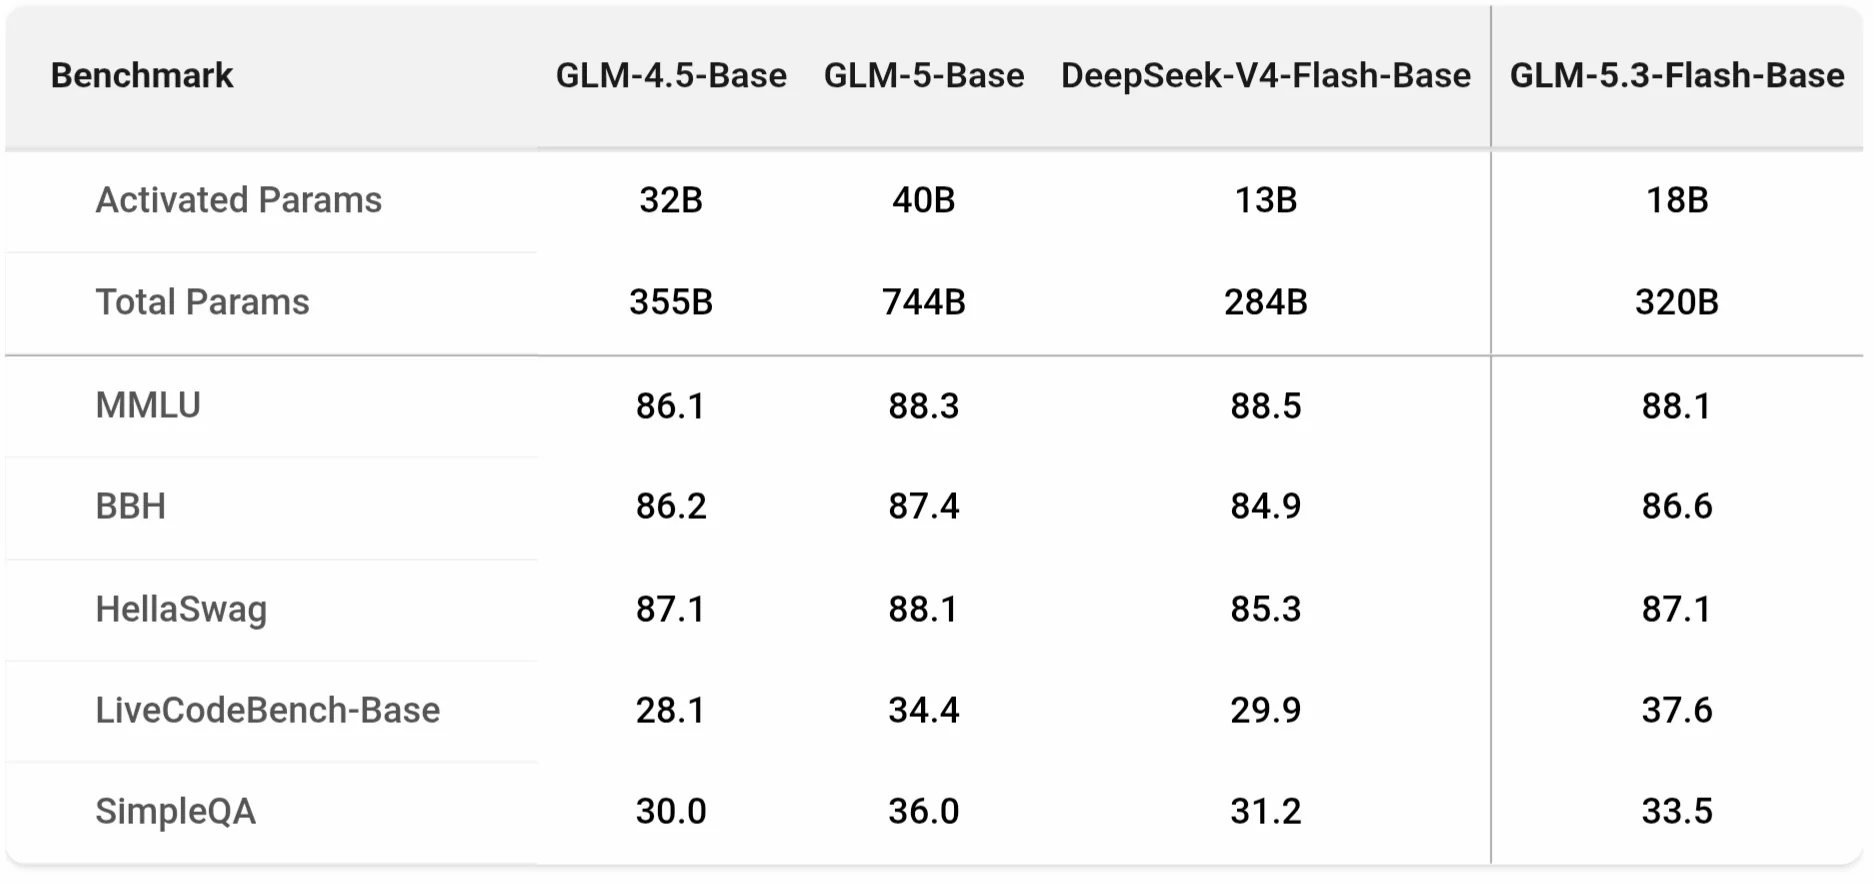This screenshot has width=1874, height=884.
Task: Click the Benchmark column header
Action: click(142, 76)
